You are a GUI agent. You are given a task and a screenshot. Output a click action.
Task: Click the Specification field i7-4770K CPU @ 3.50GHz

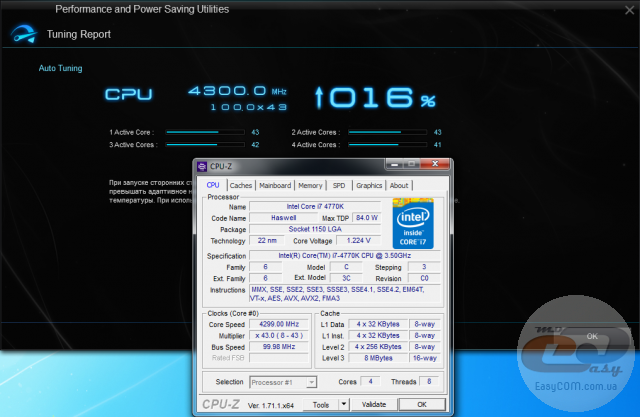point(345,256)
